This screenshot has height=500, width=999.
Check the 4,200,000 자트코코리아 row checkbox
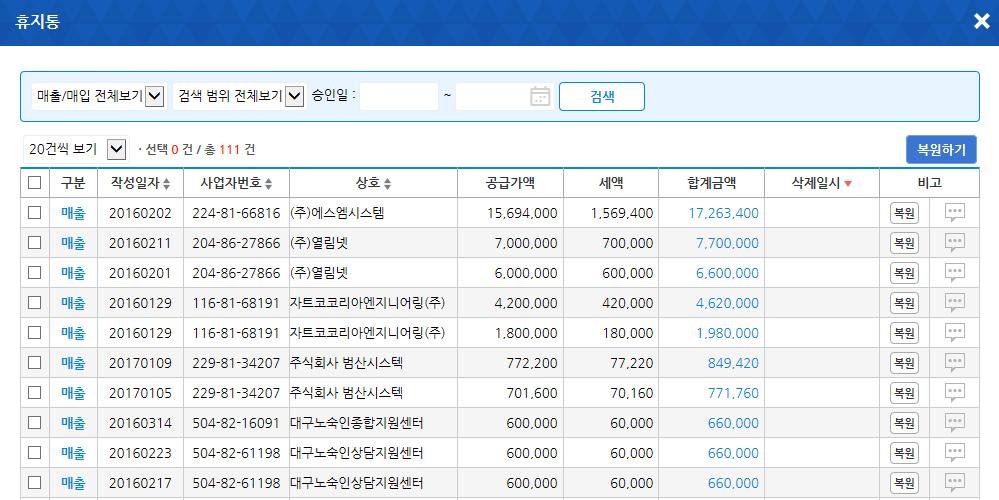(x=34, y=303)
